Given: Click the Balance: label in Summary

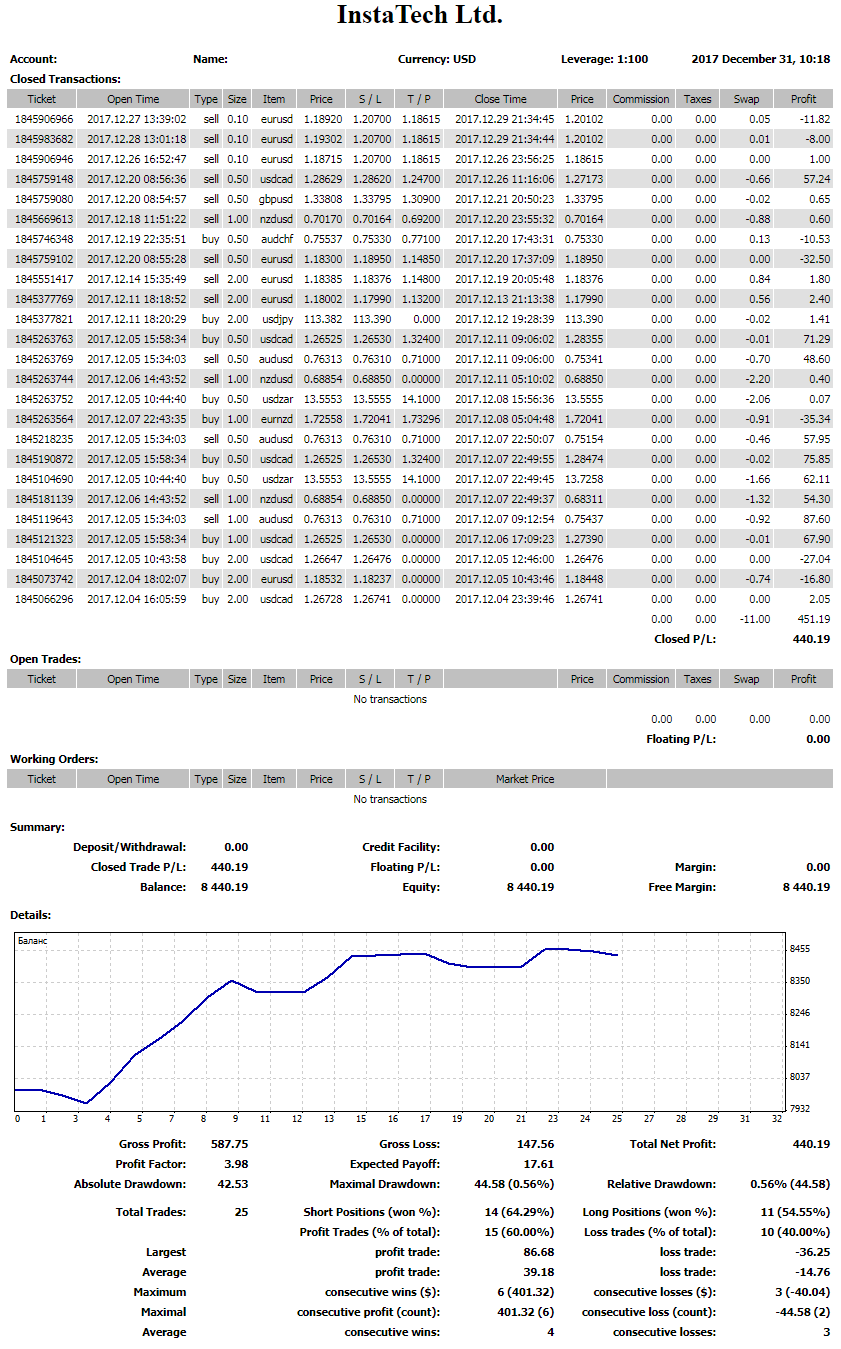Looking at the screenshot, I should 163,887.
